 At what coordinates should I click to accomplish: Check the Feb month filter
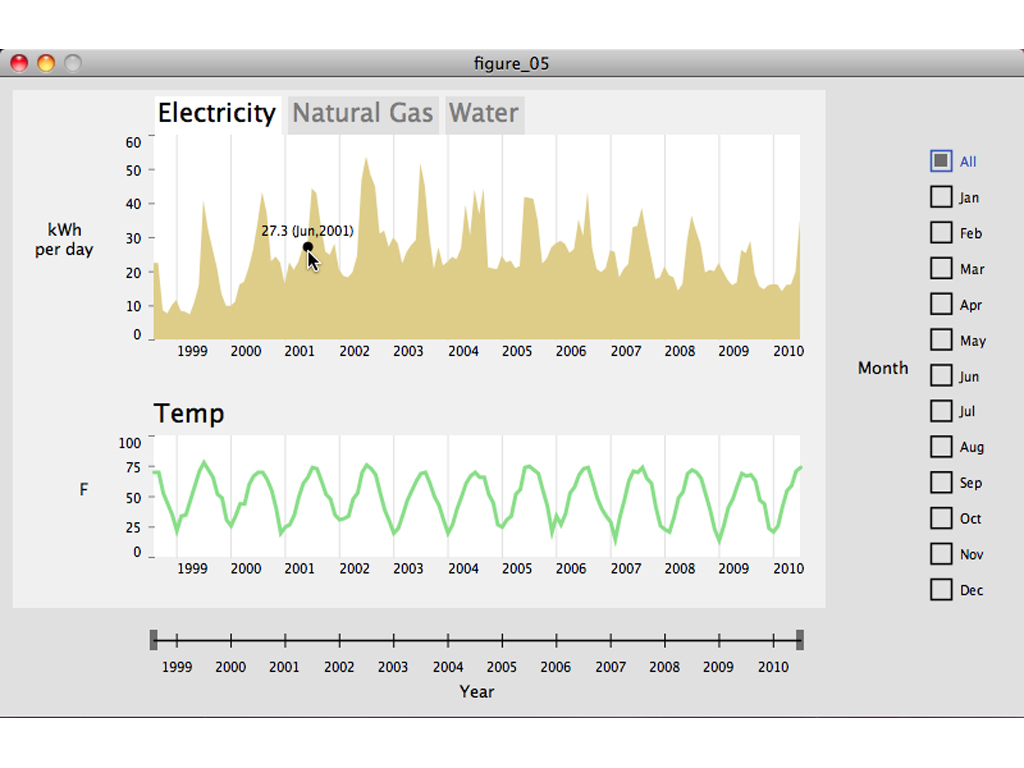point(941,232)
